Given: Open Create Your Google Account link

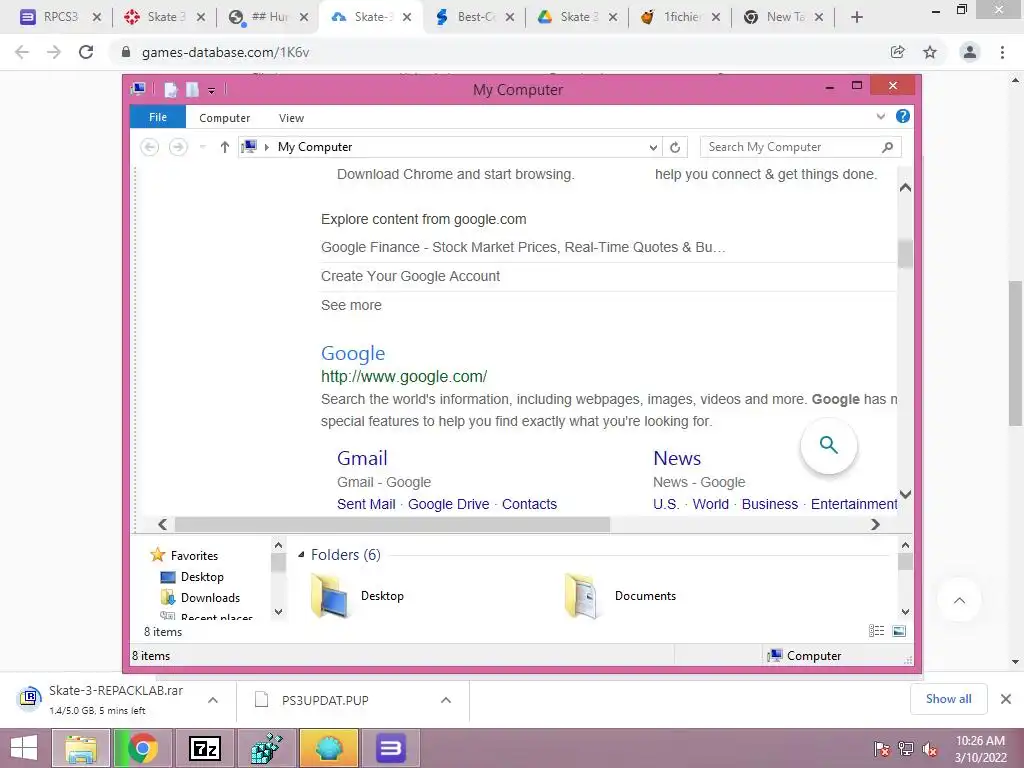Looking at the screenshot, I should point(410,276).
